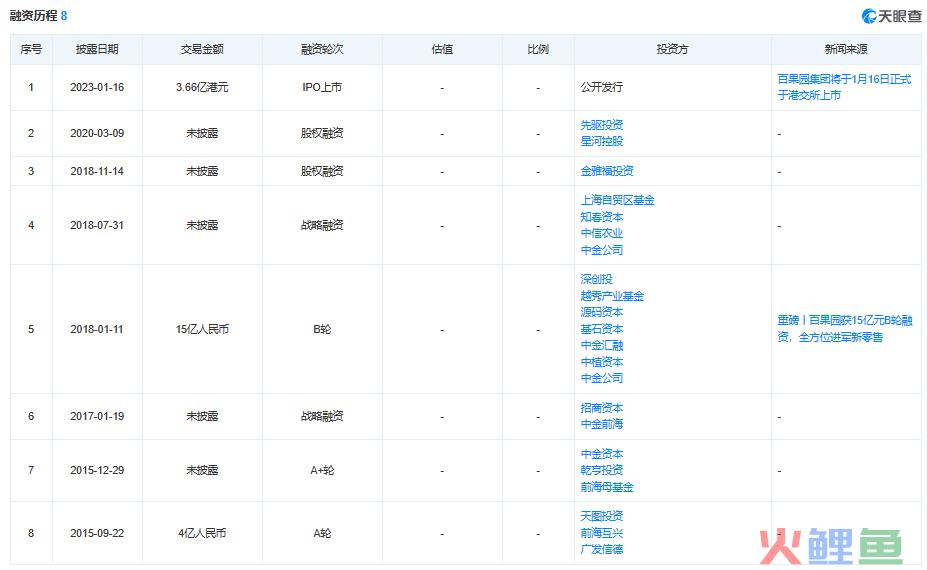Select the date cell 2017-01-19

pos(97,416)
